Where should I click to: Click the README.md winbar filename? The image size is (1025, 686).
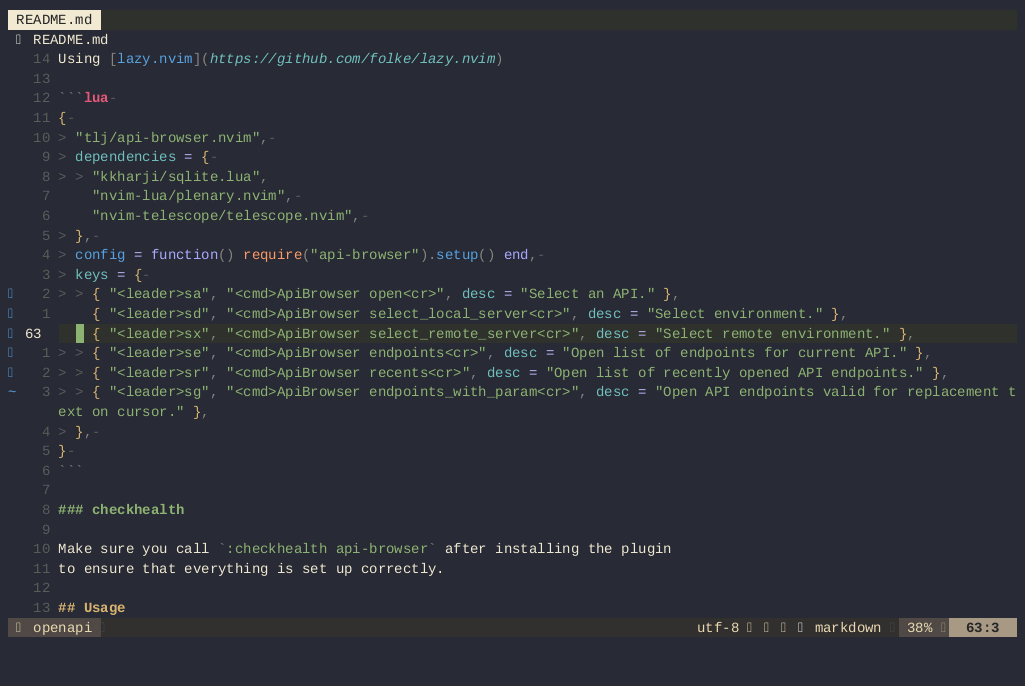click(x=71, y=39)
